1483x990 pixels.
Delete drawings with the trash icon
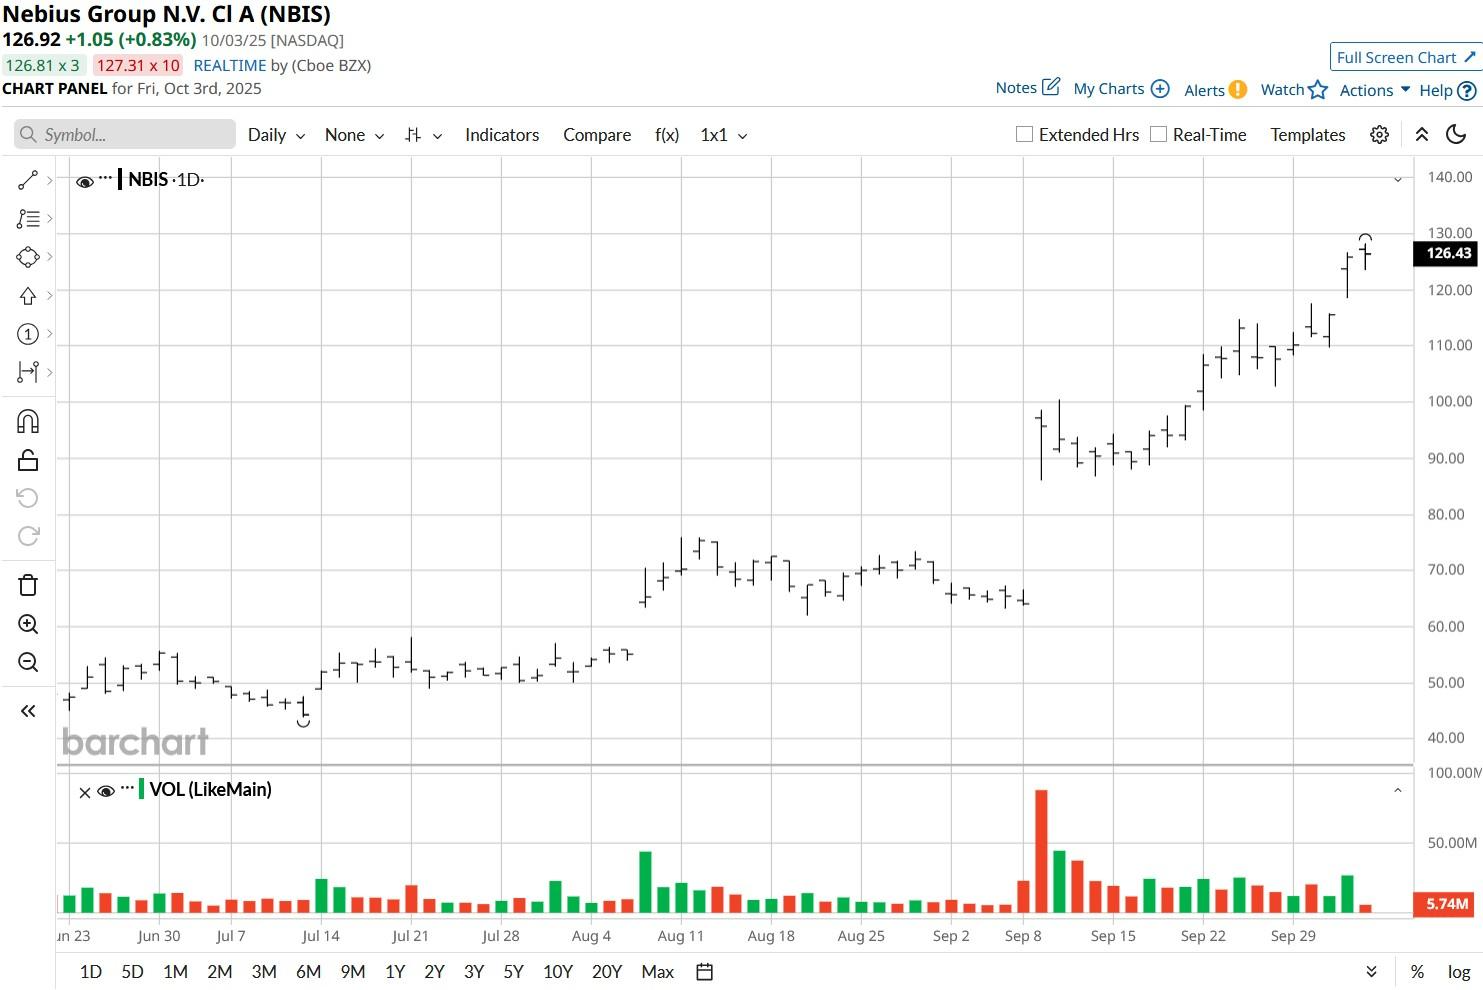28,585
